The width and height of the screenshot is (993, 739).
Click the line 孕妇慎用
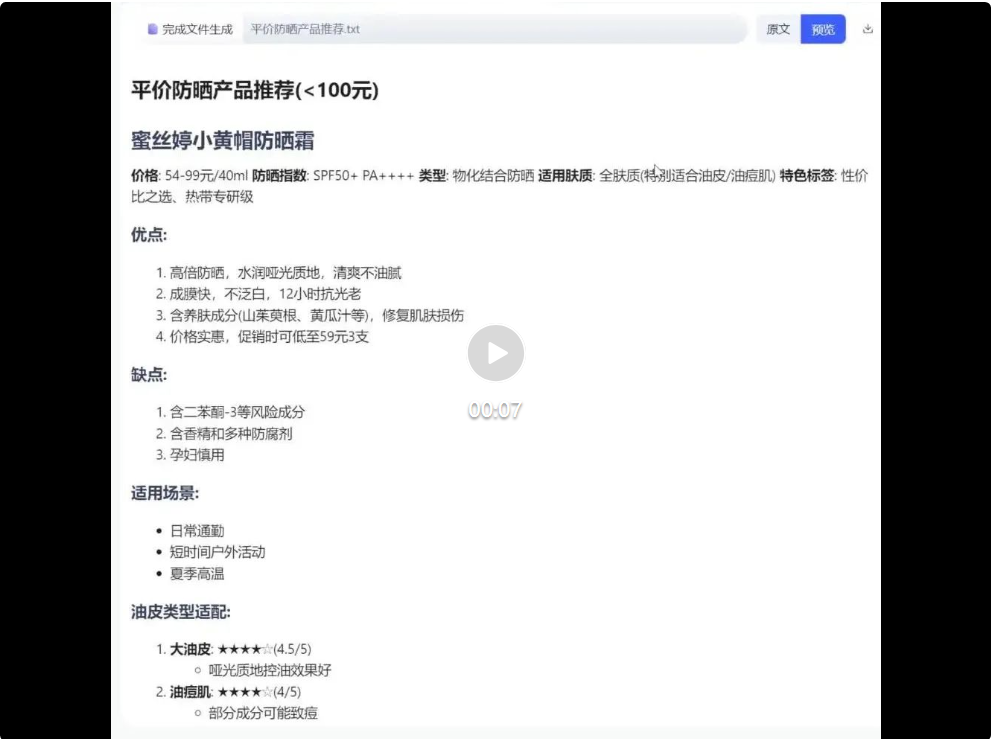197,455
